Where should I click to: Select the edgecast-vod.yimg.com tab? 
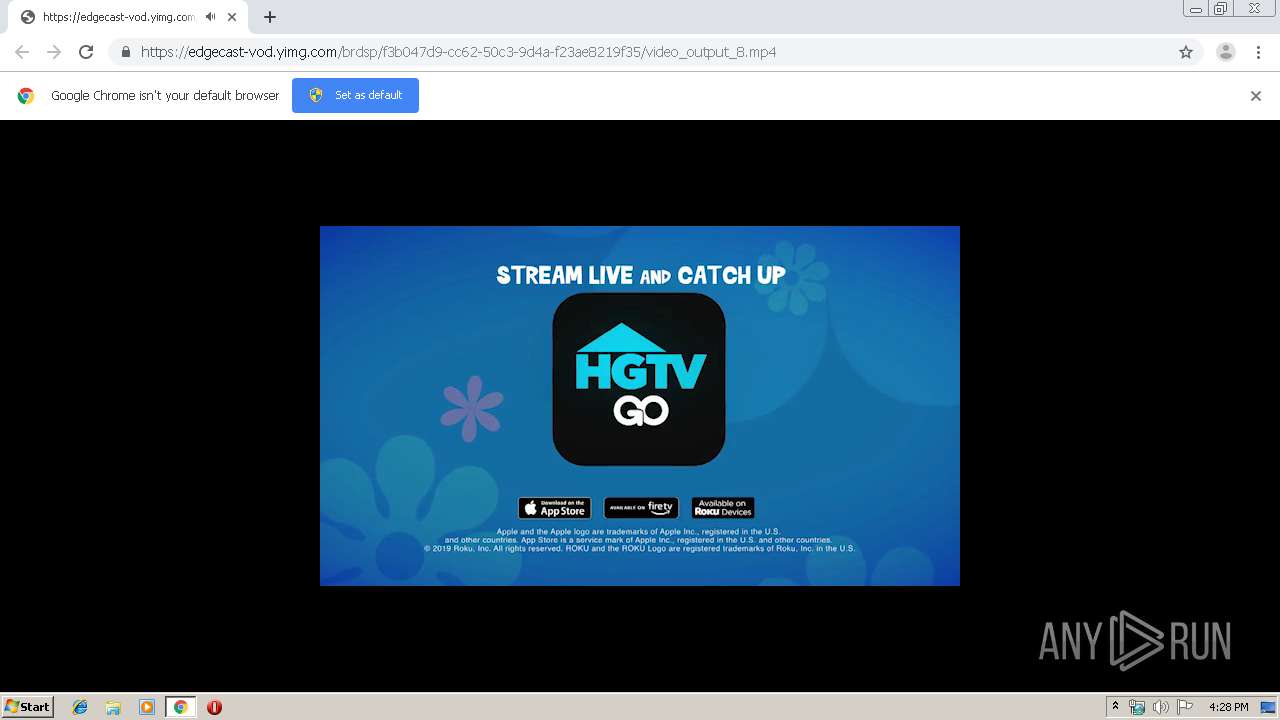click(x=128, y=17)
